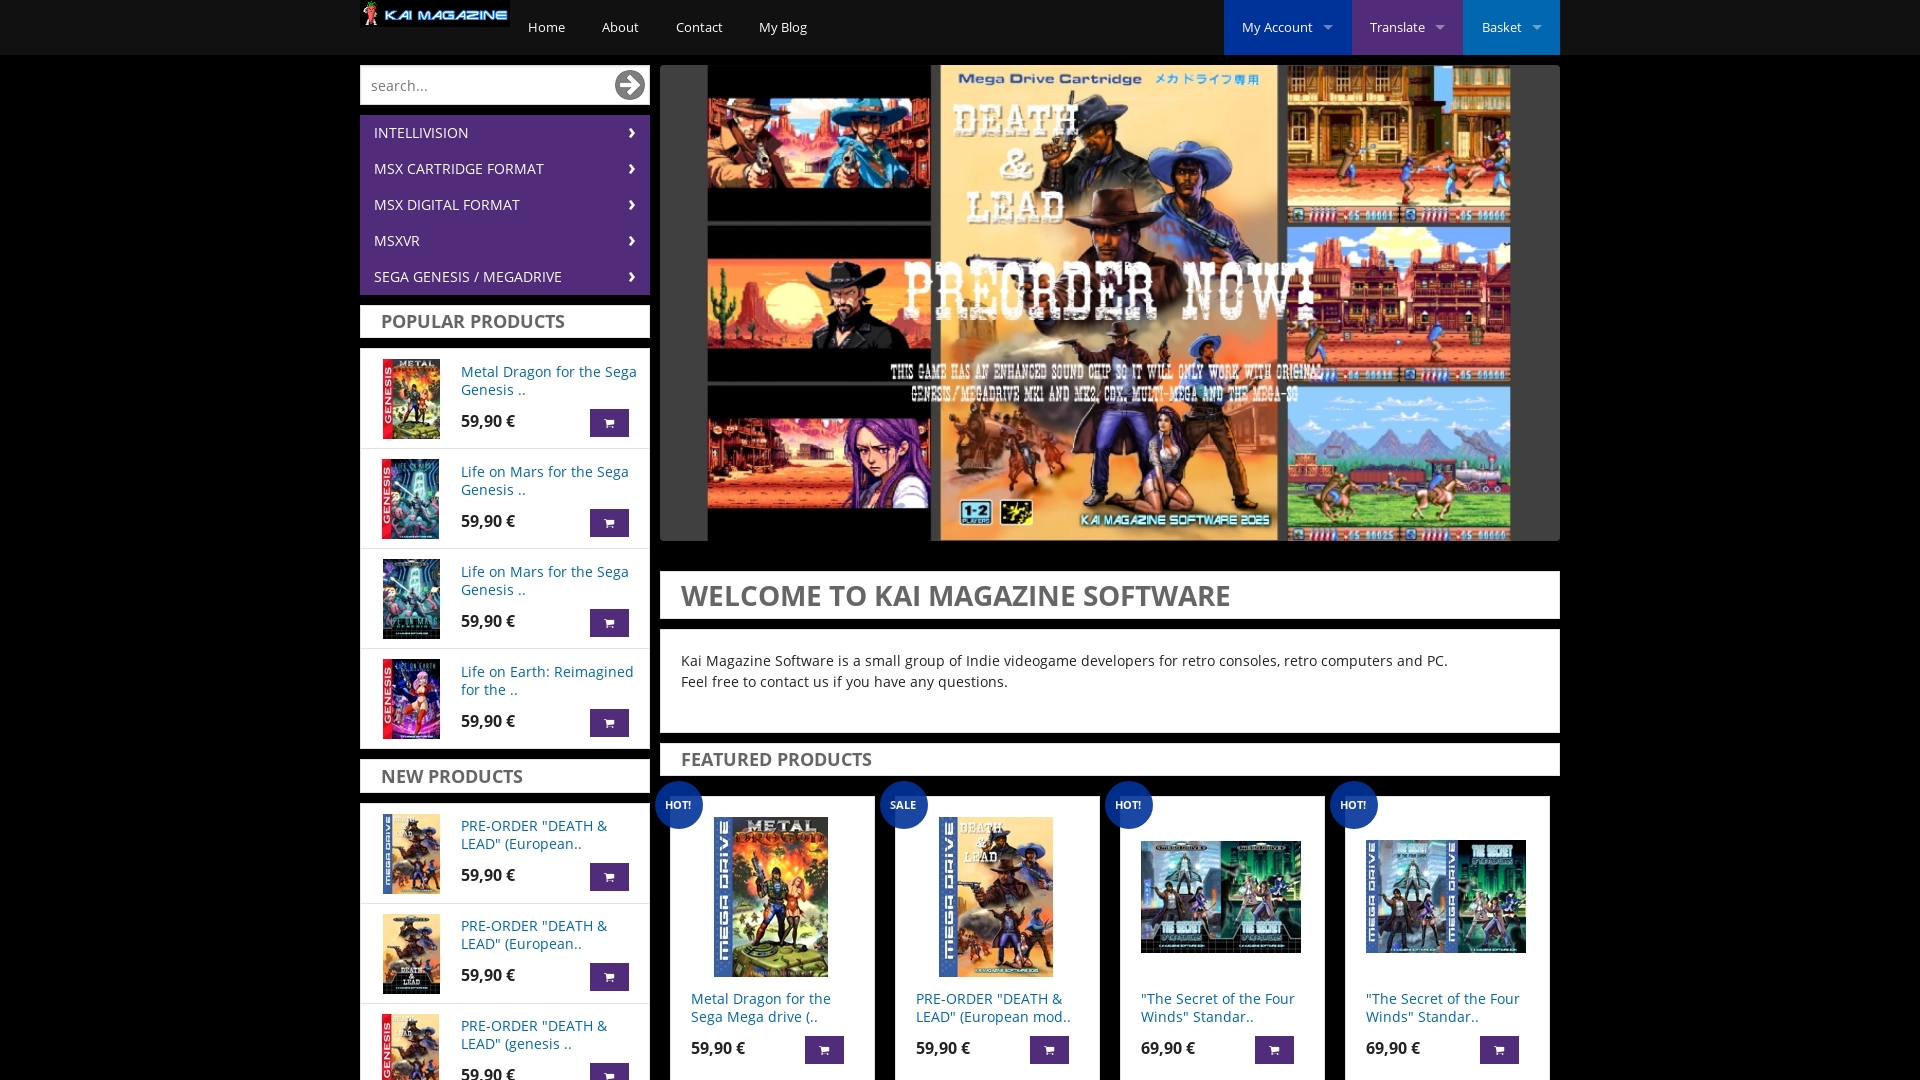This screenshot has height=1080, width=1920.
Task: Open first Life on Mars Genesis link
Action: click(545, 481)
